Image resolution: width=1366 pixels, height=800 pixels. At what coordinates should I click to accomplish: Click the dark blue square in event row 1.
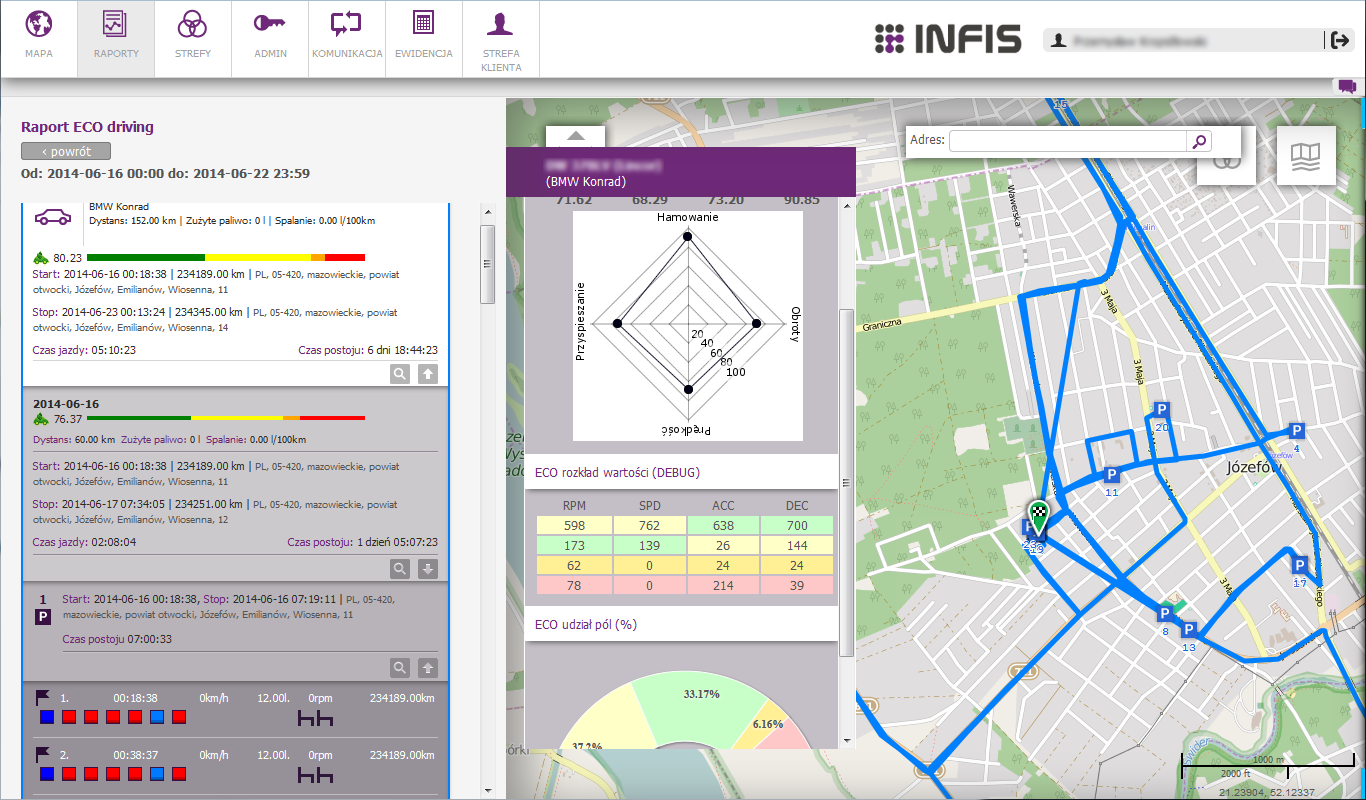pos(47,717)
